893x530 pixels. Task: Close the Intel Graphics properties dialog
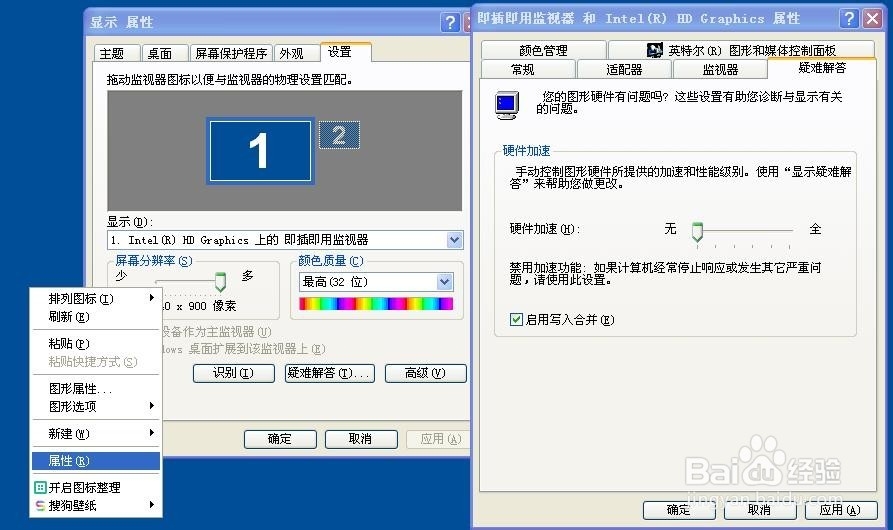[x=872, y=19]
